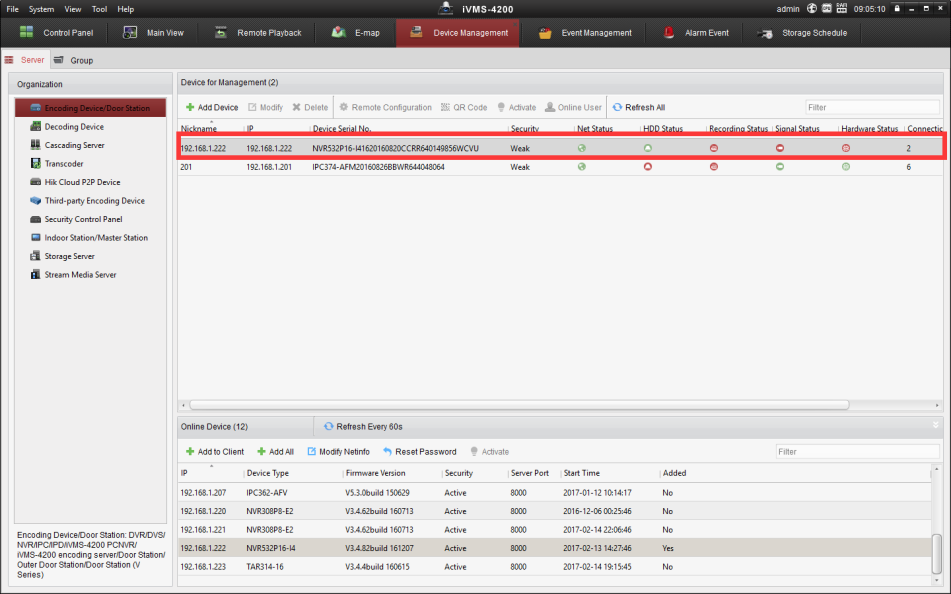This screenshot has height=594, width=951.
Task: Click the Refresh Every 60s icon
Action: click(x=328, y=426)
